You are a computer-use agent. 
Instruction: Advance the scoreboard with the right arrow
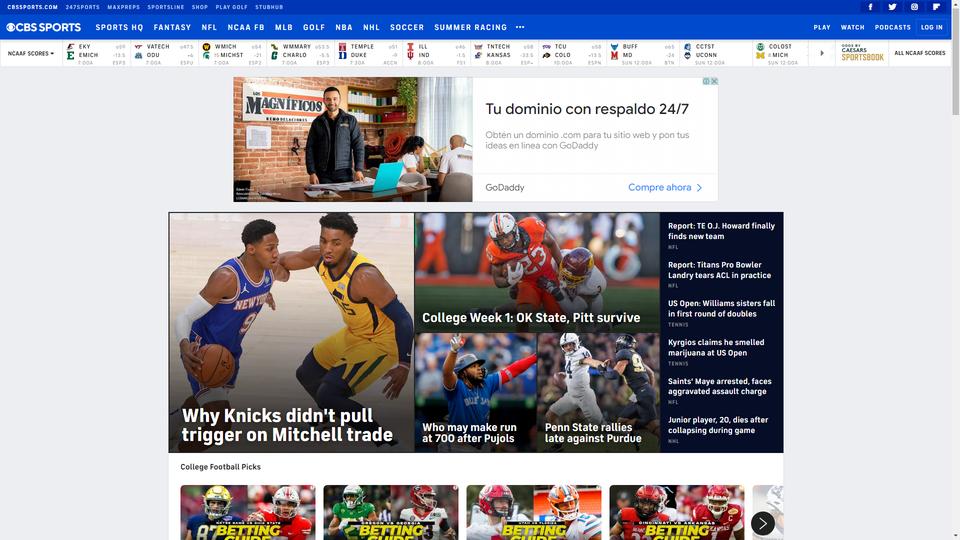point(822,53)
